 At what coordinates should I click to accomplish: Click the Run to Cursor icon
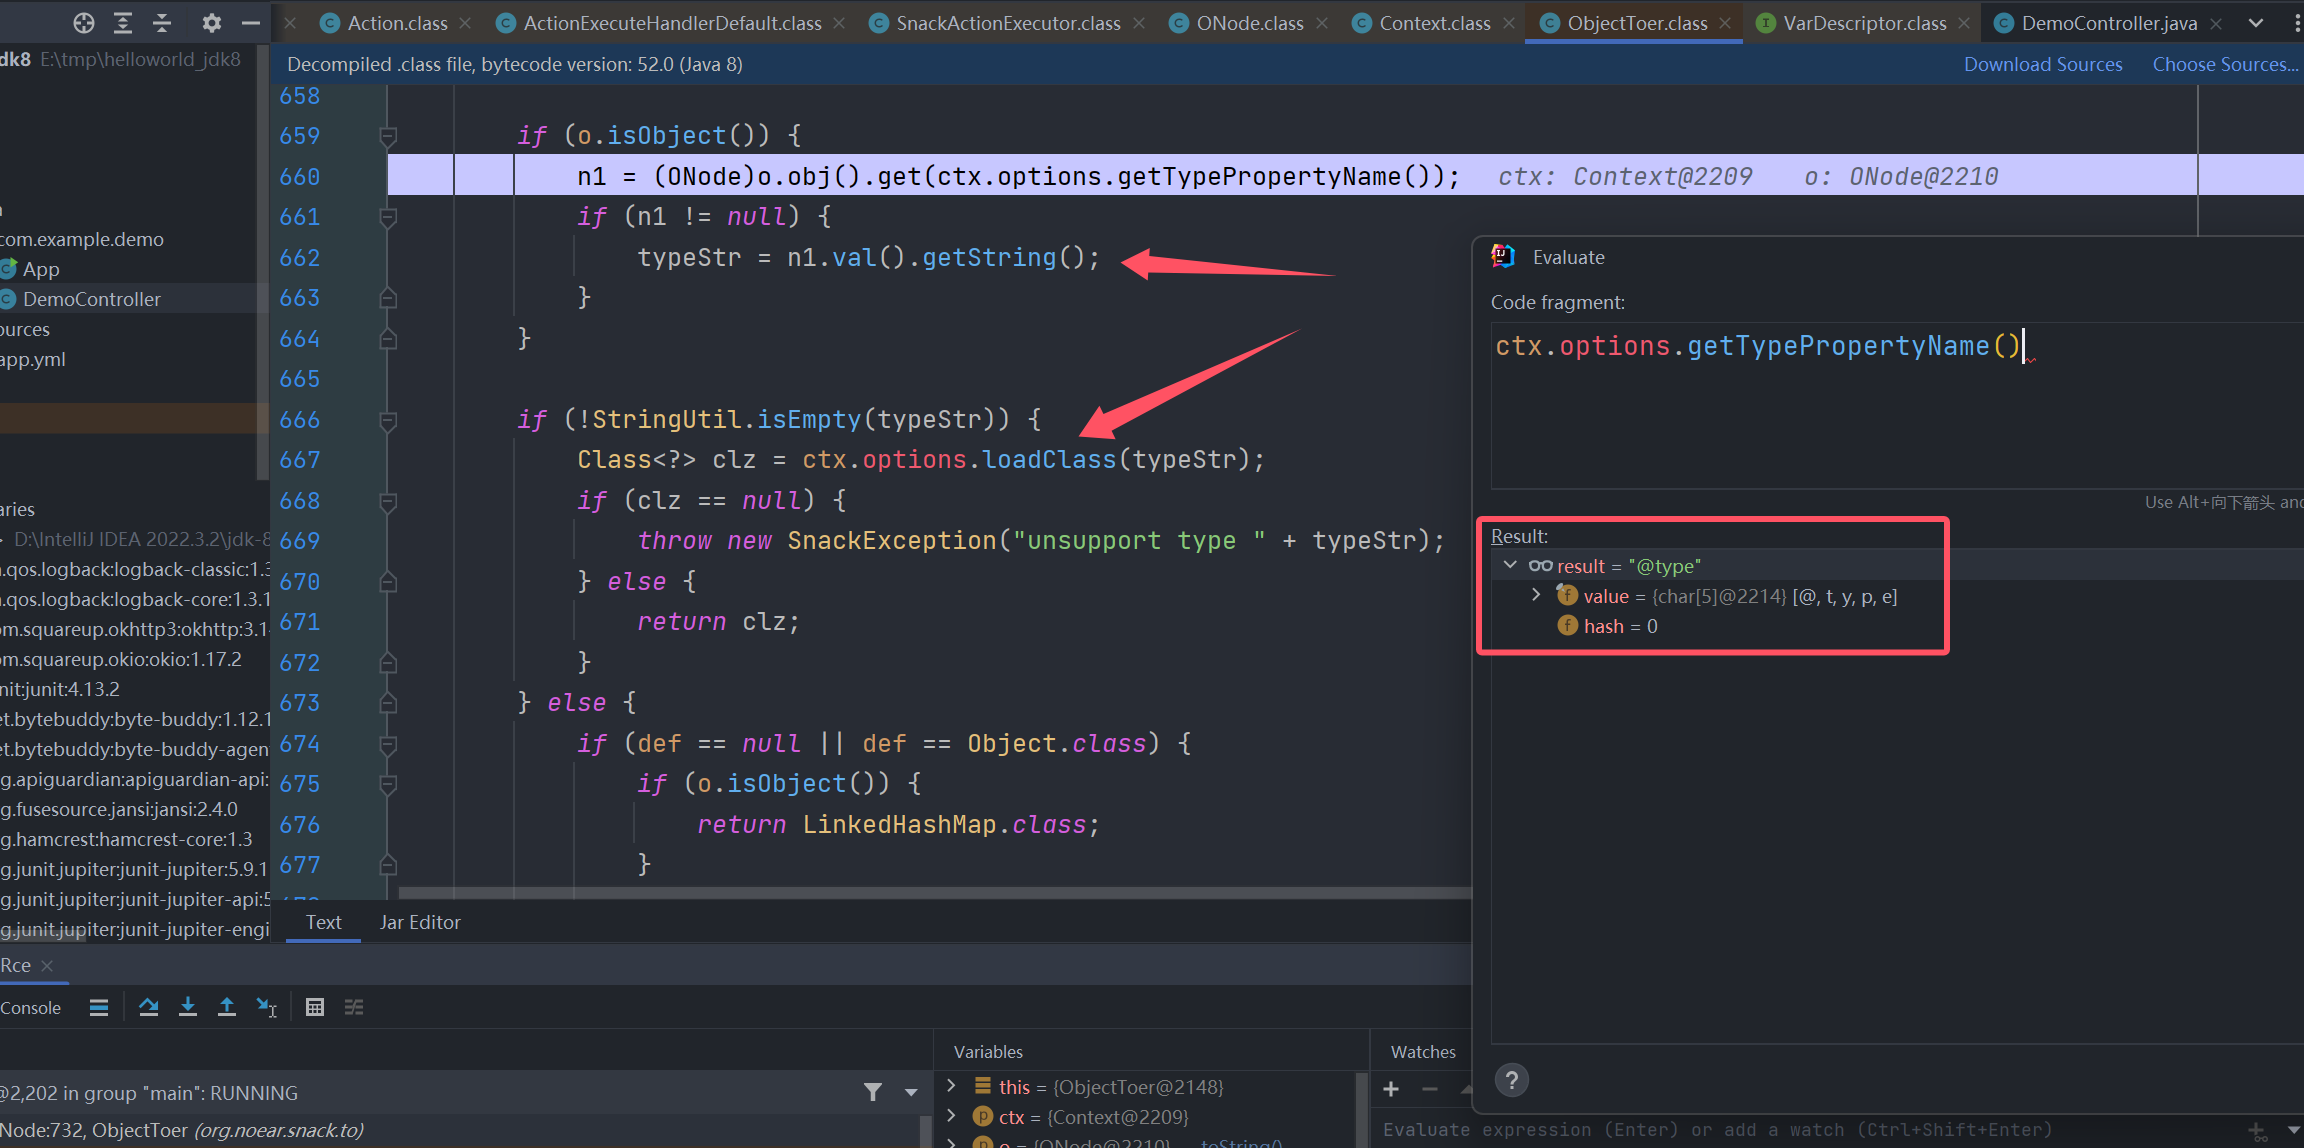tap(266, 1007)
